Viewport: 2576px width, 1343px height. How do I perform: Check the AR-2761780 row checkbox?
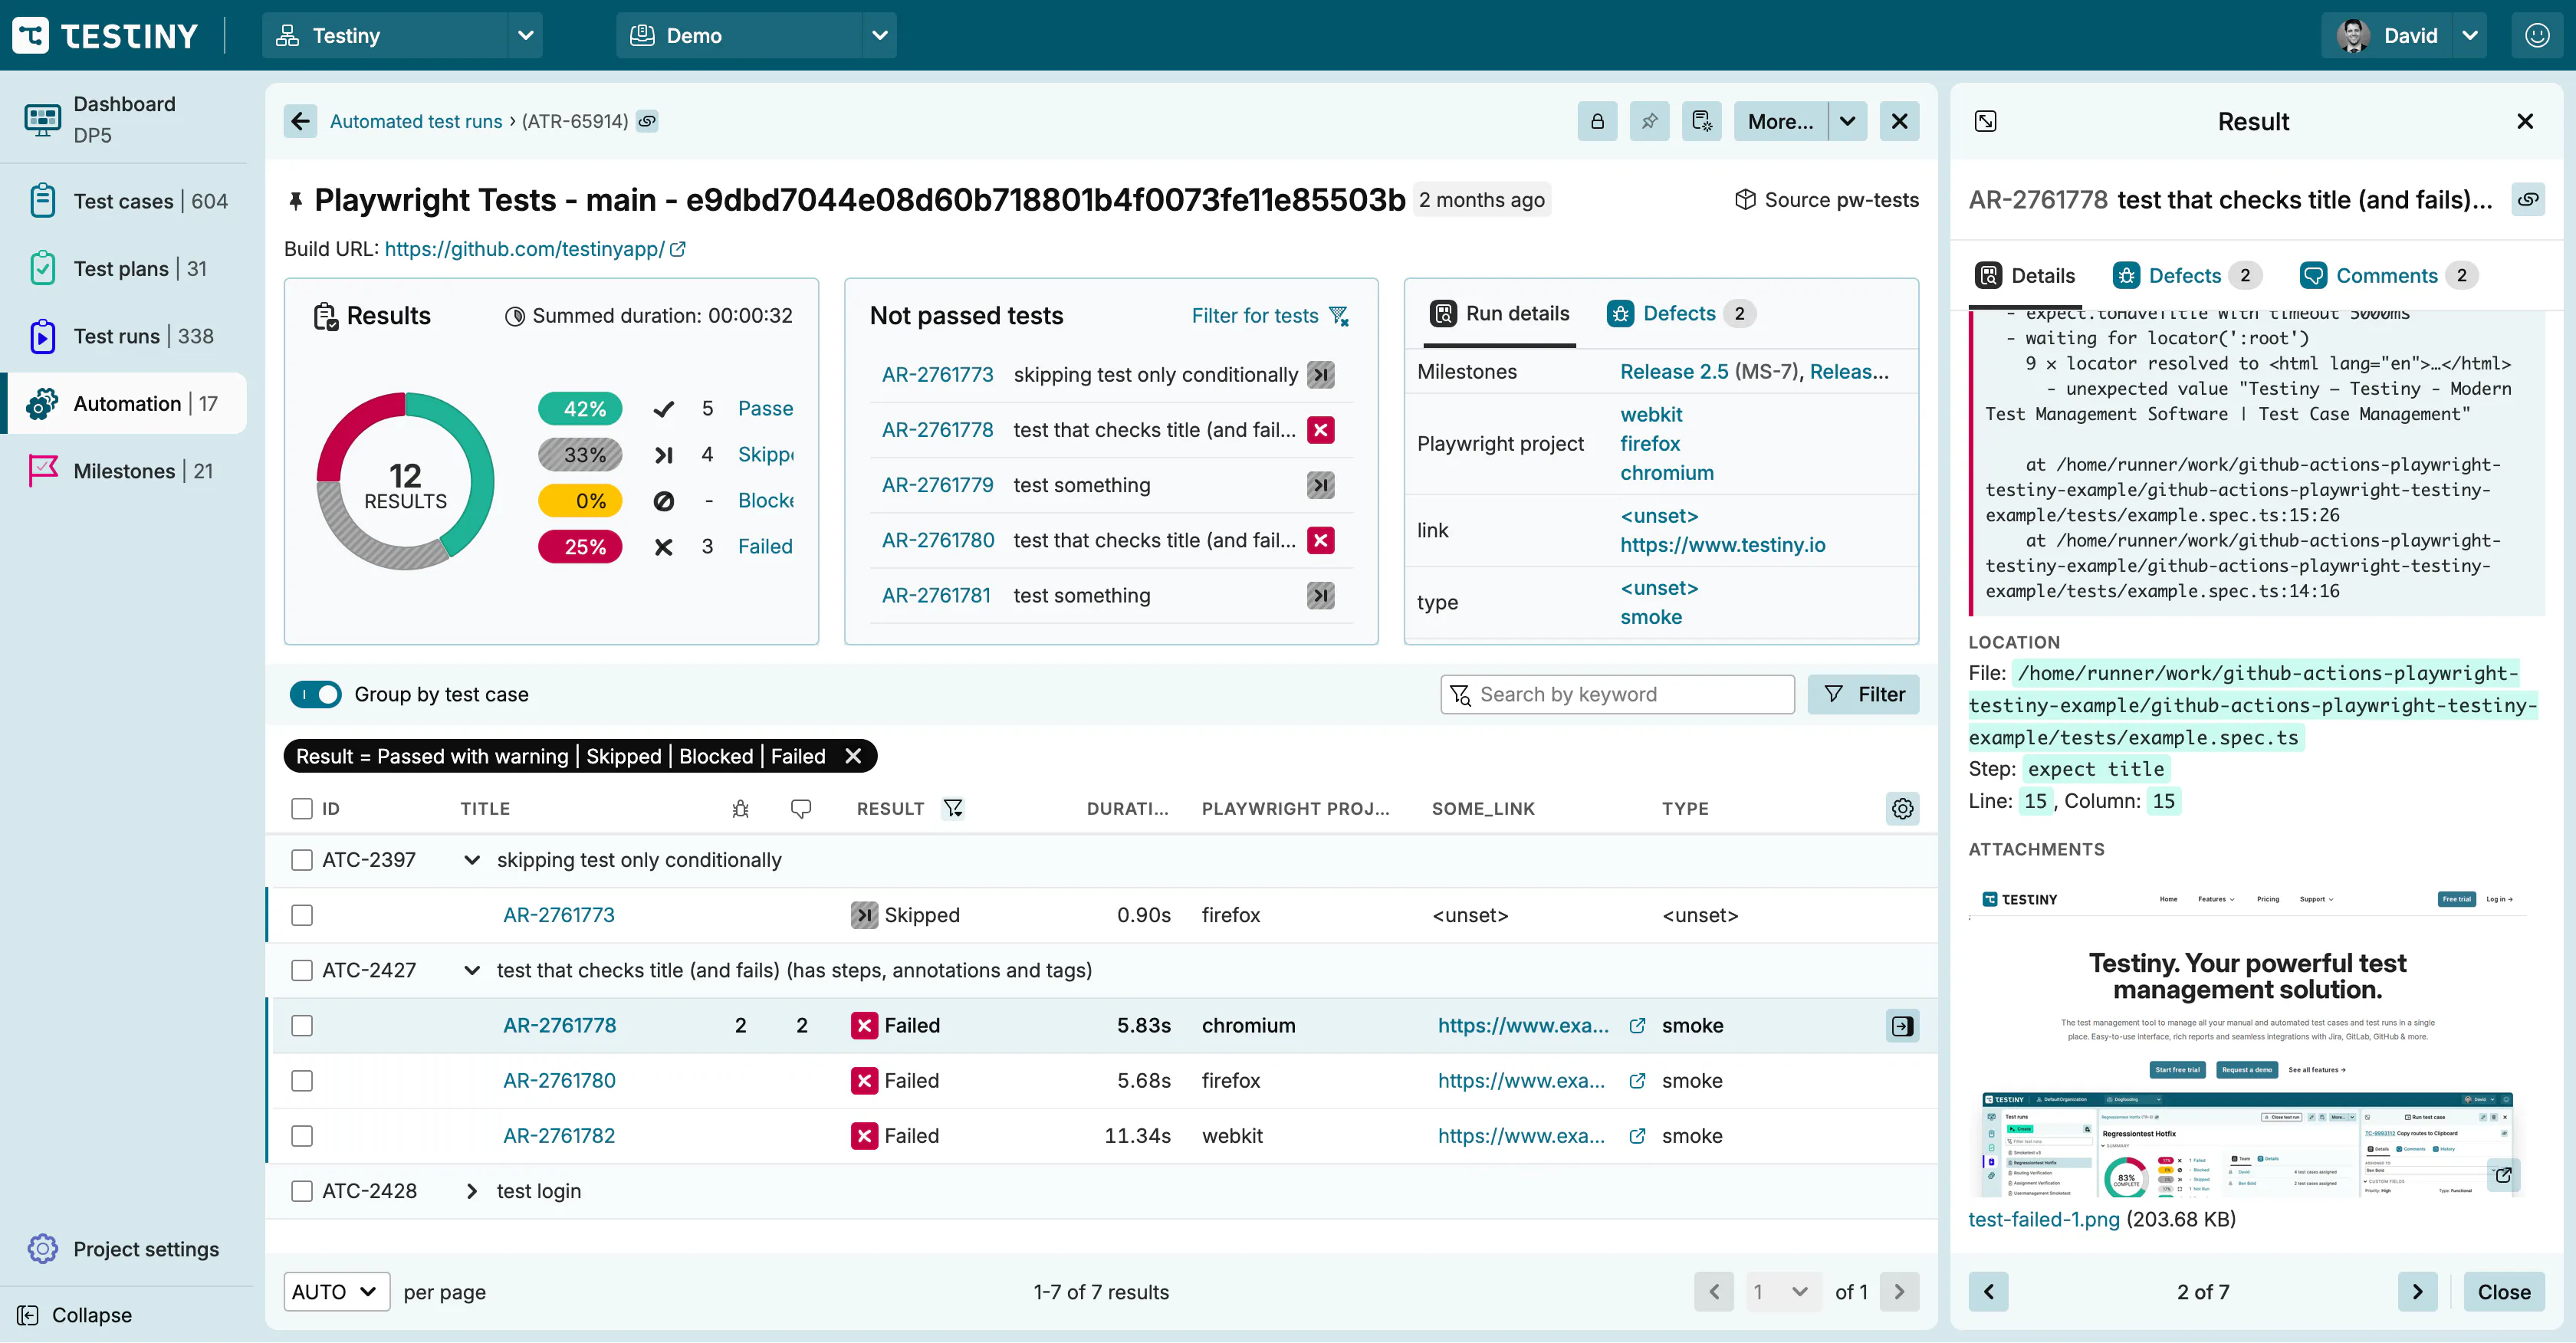[x=302, y=1081]
